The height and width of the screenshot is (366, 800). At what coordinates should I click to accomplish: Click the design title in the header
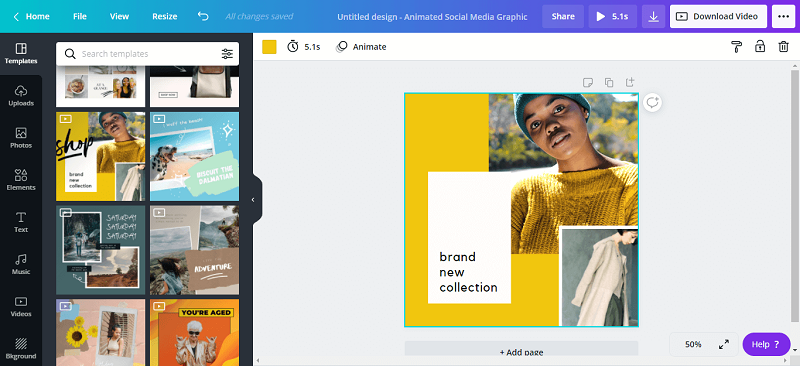pos(432,17)
